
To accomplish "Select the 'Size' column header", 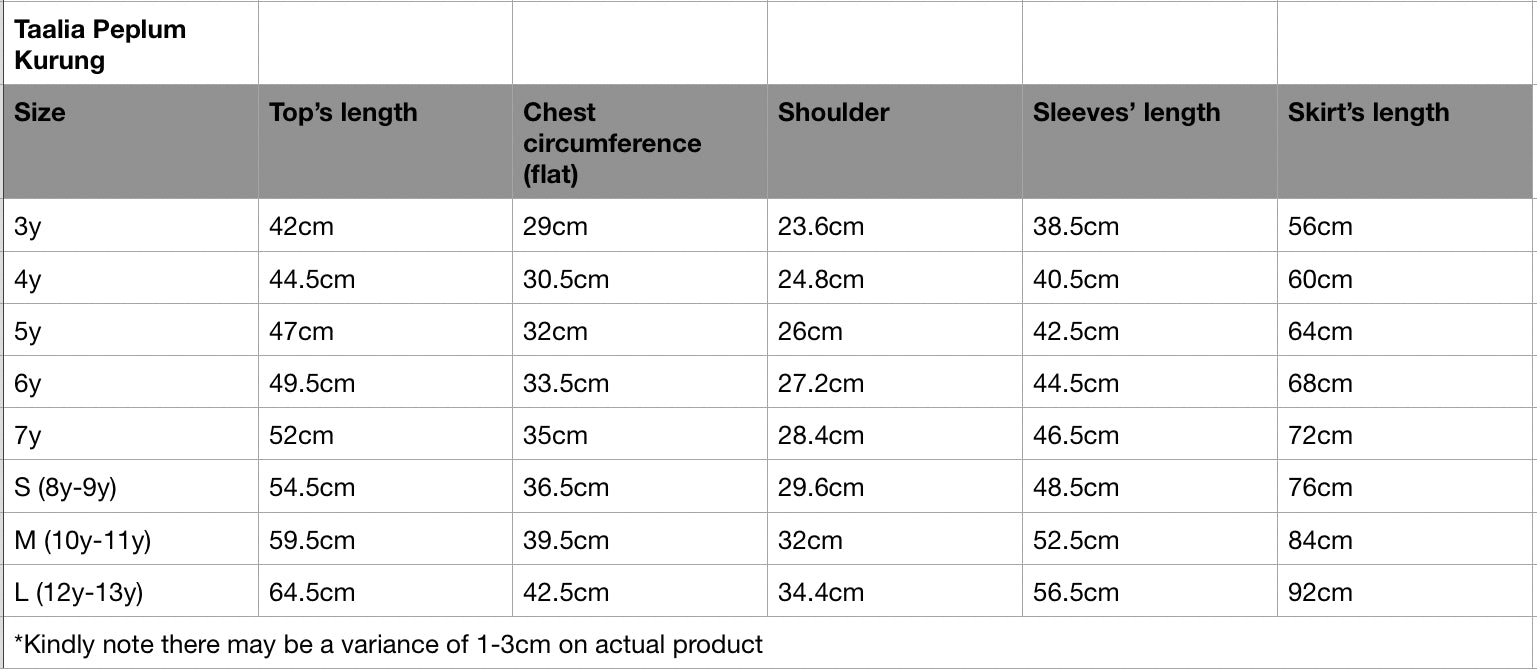I will click(x=40, y=113).
